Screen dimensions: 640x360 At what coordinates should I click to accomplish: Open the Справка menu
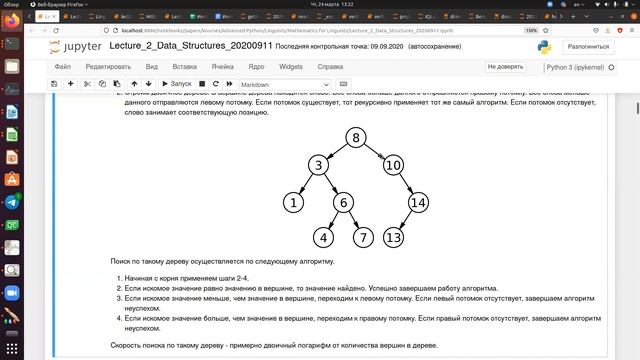[x=330, y=67]
